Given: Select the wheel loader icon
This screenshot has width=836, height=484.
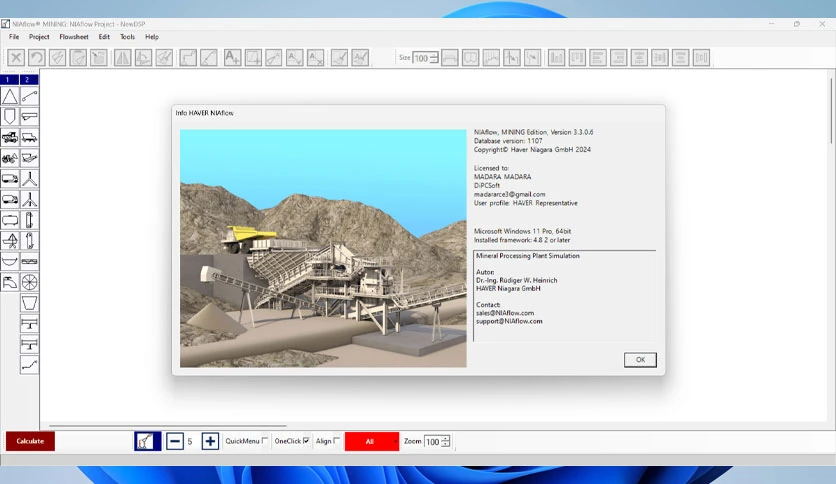Looking at the screenshot, I should coord(10,158).
